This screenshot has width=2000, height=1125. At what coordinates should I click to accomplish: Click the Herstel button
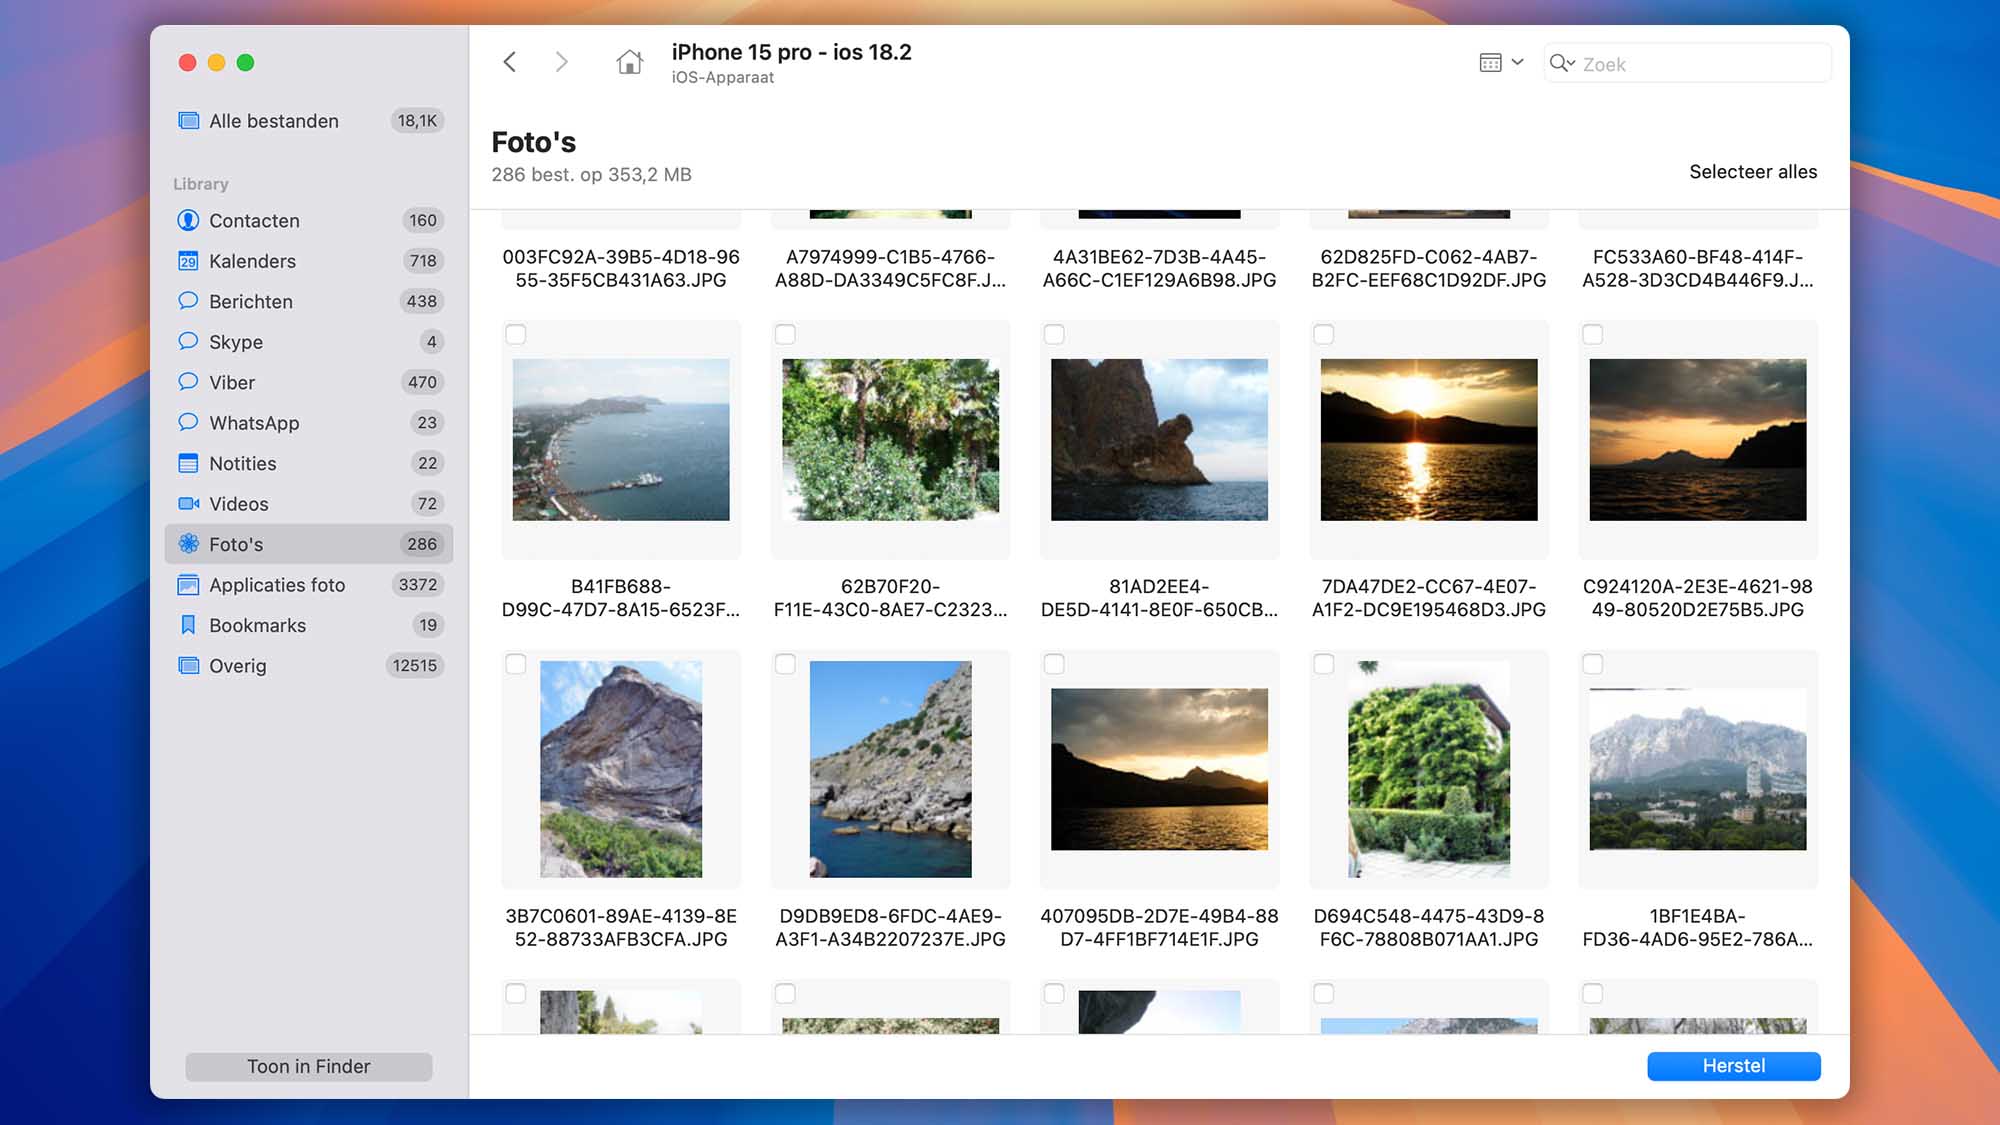pyautogui.click(x=1734, y=1066)
